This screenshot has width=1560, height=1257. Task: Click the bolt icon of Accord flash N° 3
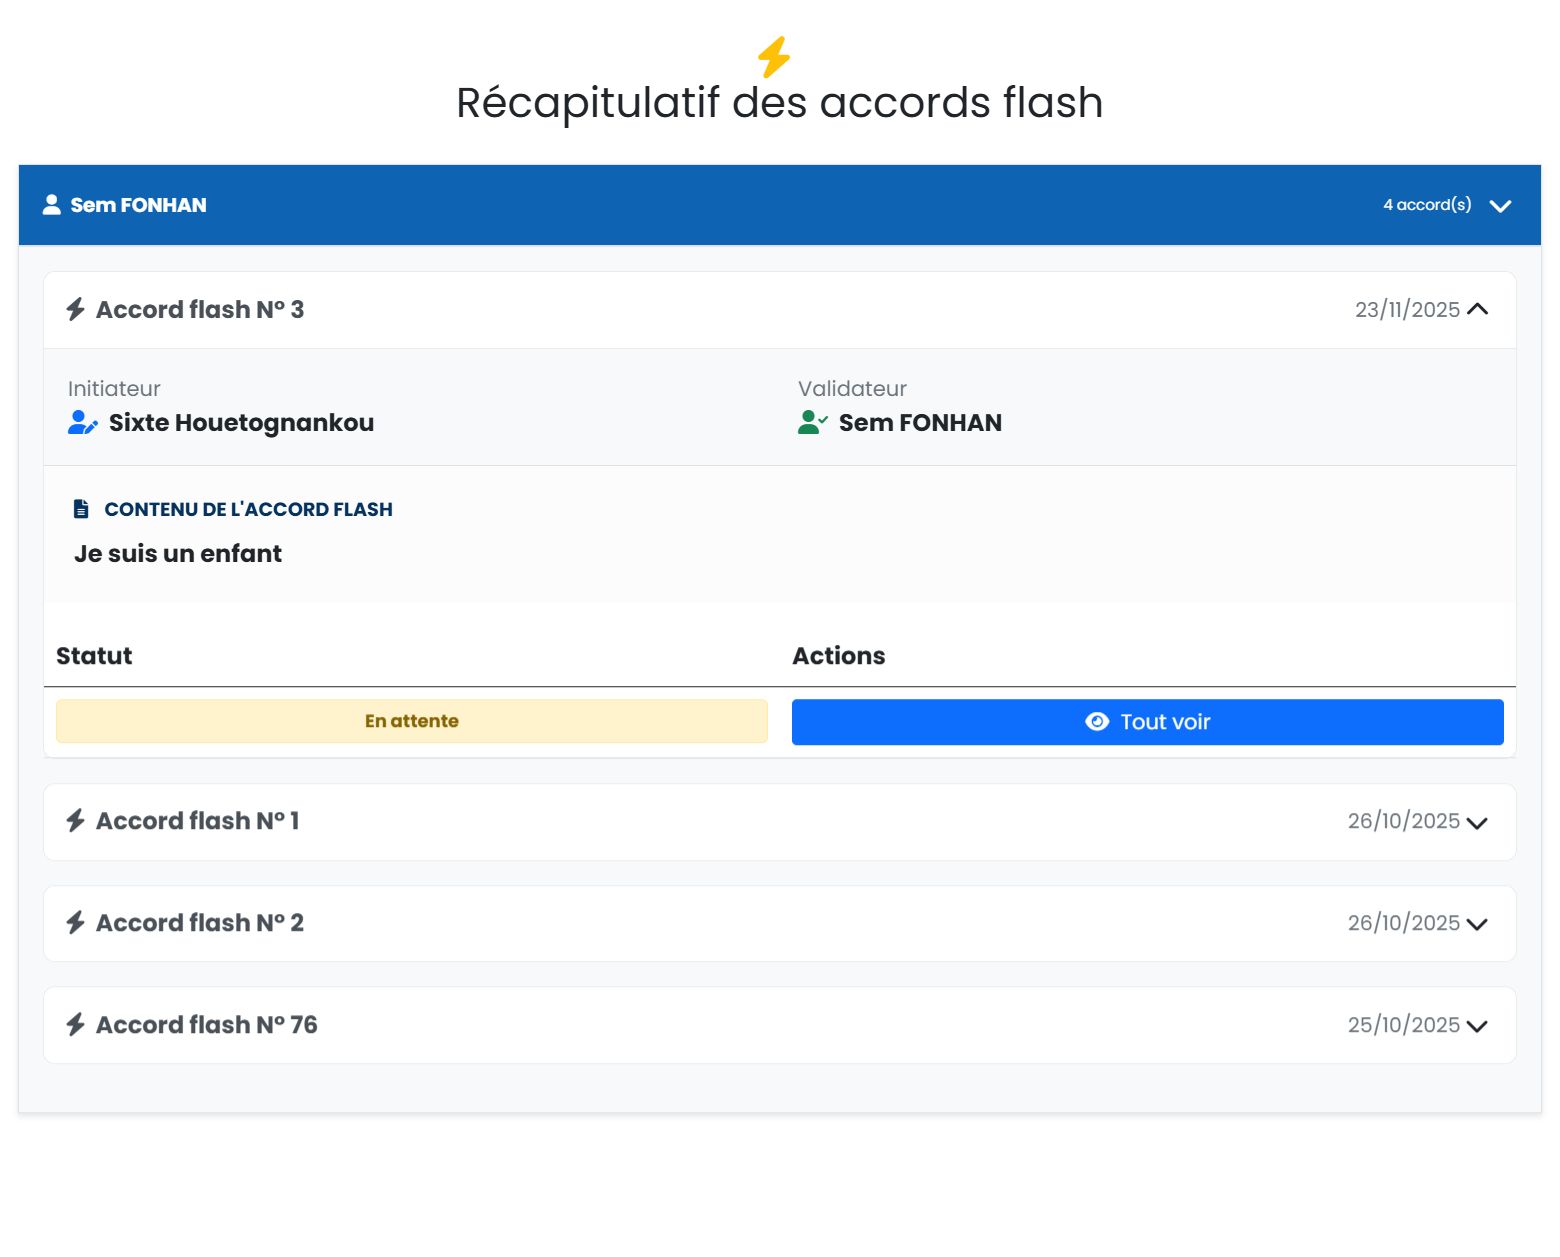76,309
